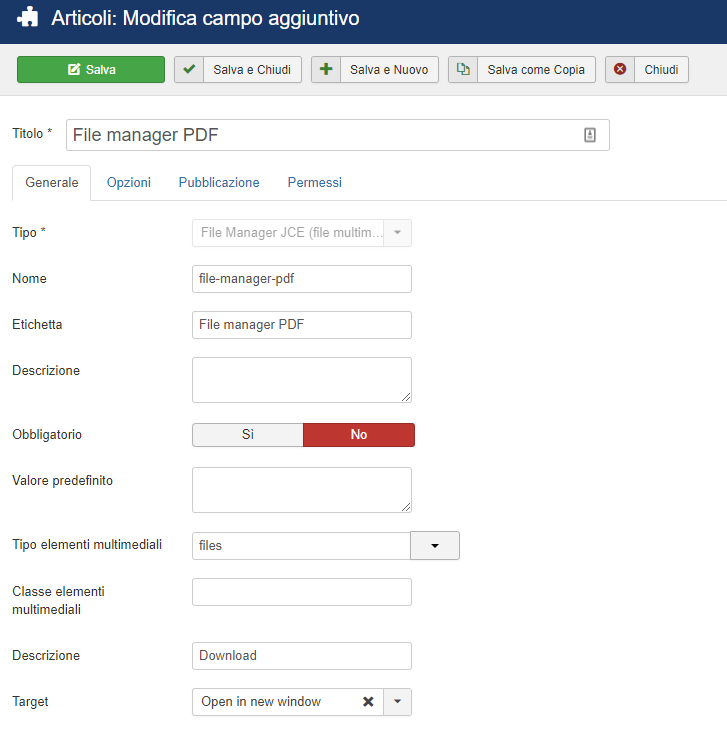This screenshot has height=755, width=727.
Task: Focus the Classe elementi multimediali field
Action: pyautogui.click(x=302, y=592)
